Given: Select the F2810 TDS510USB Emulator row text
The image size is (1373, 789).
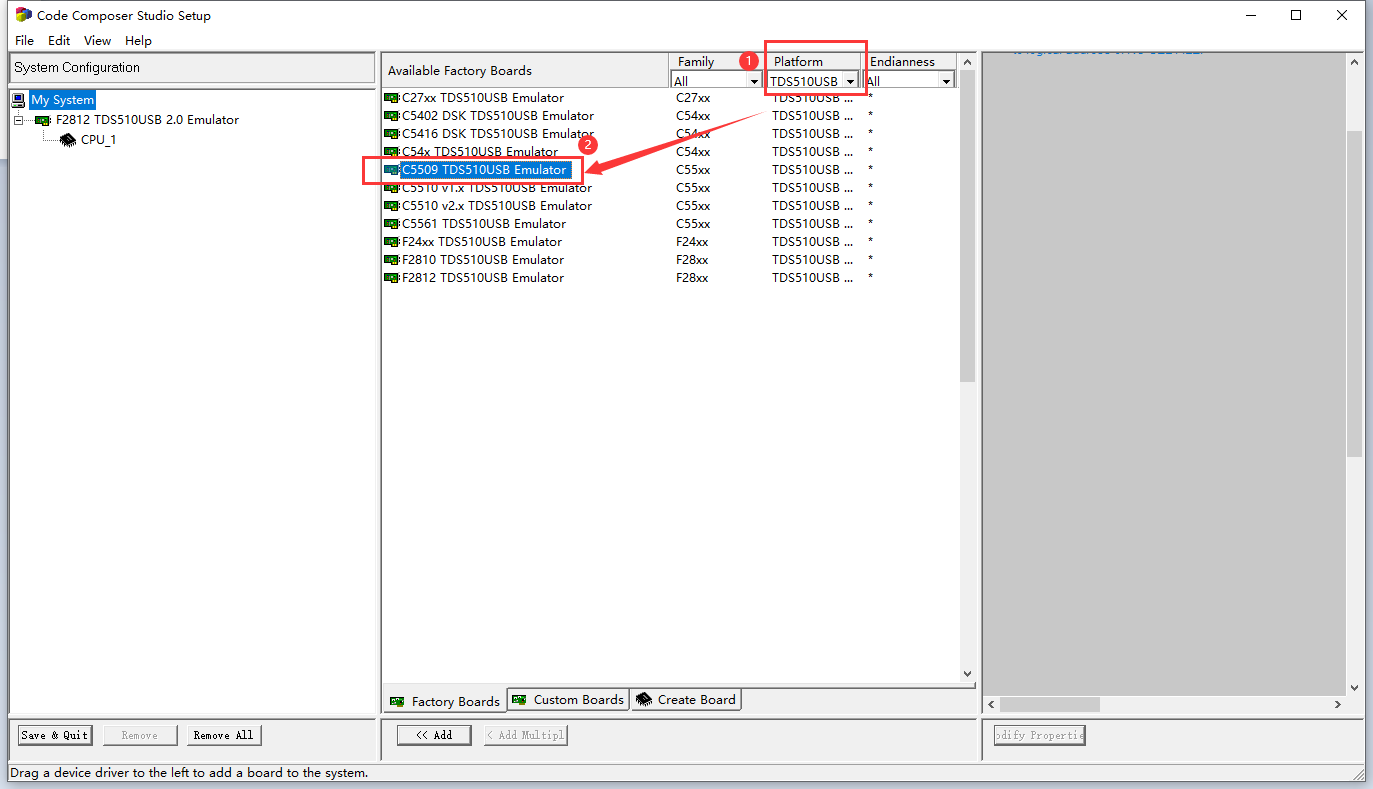Looking at the screenshot, I should pos(483,260).
